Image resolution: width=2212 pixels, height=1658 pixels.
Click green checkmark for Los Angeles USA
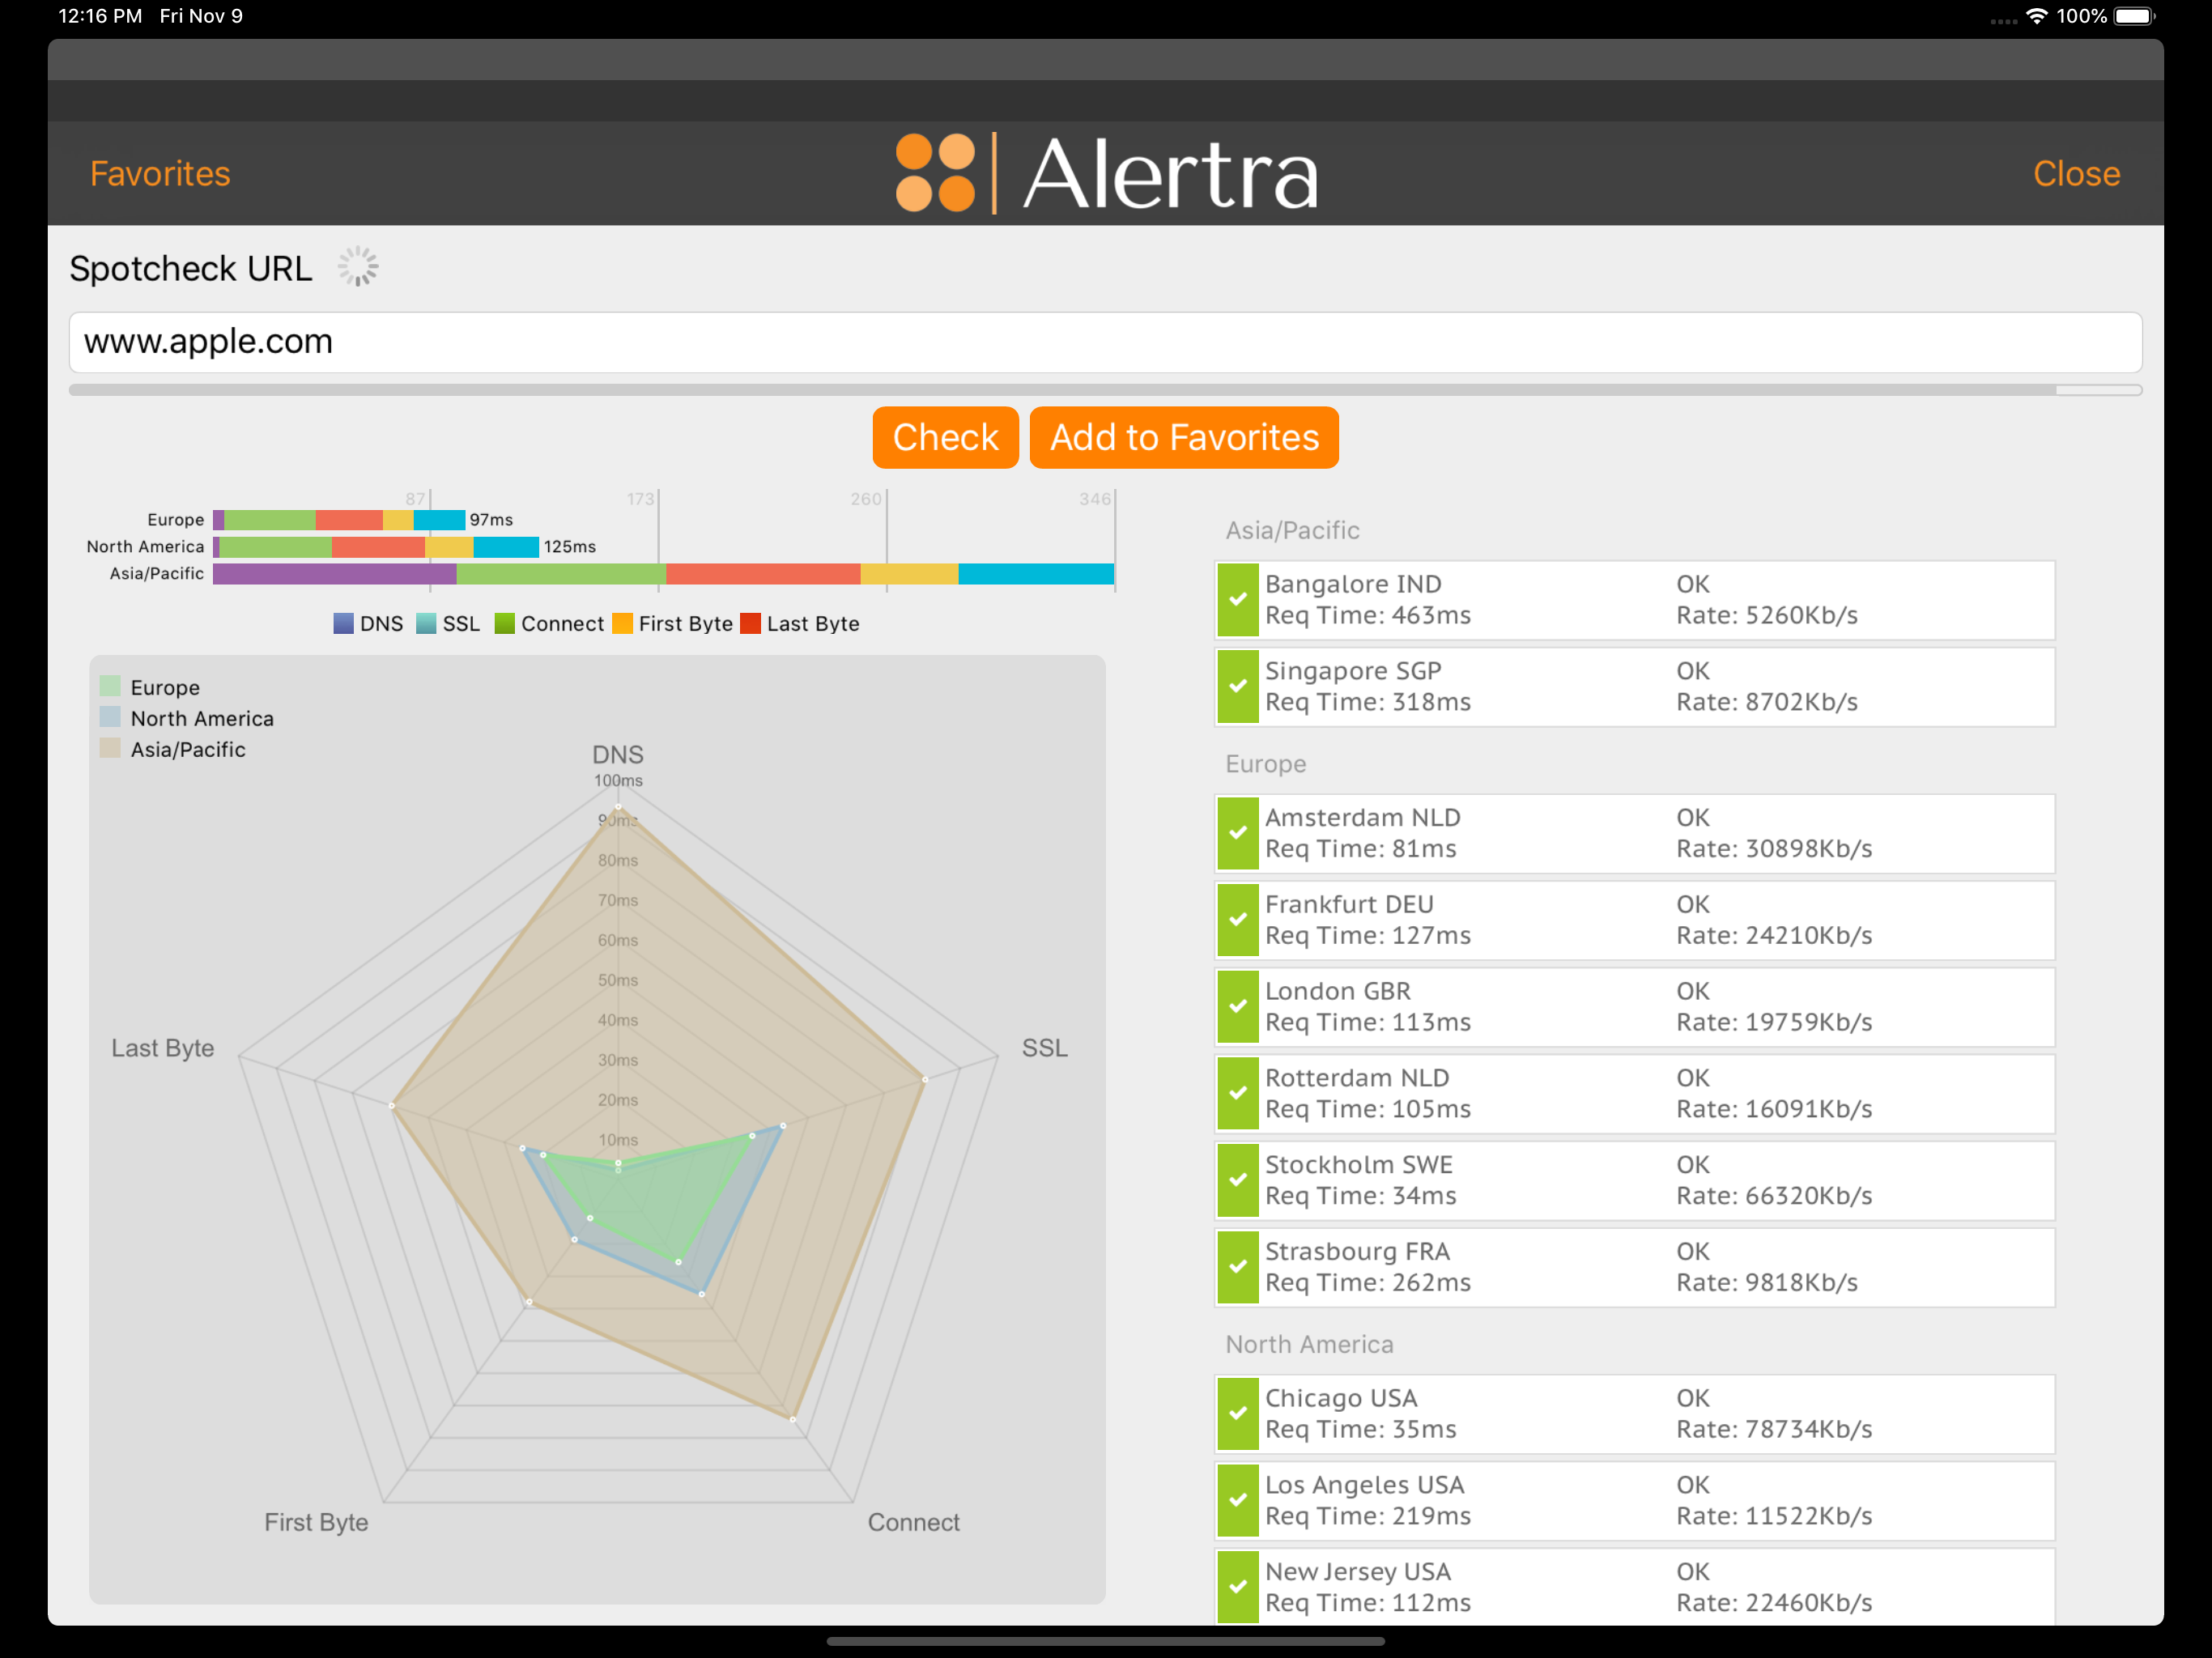tap(1237, 1500)
